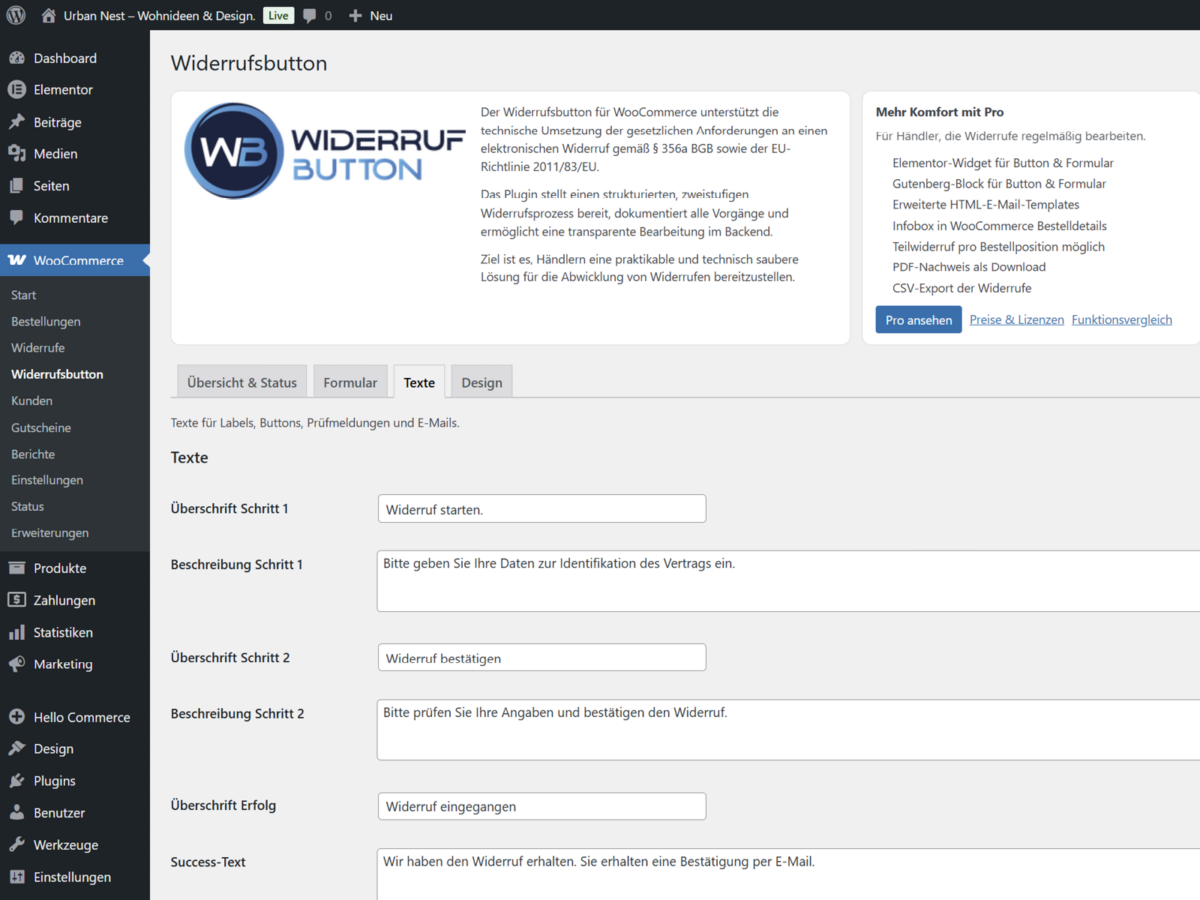This screenshot has height=900, width=1200.
Task: Open Medien via its media icon
Action: click(x=17, y=154)
